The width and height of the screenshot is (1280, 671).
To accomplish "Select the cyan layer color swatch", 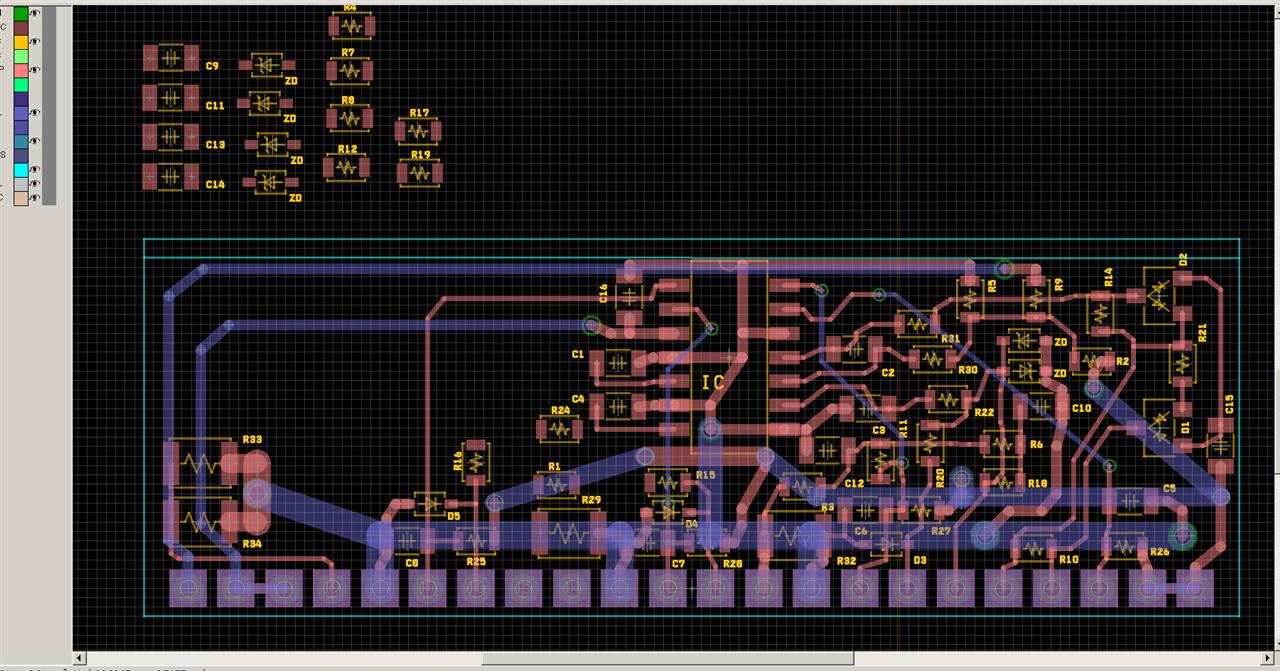I will 21,170.
